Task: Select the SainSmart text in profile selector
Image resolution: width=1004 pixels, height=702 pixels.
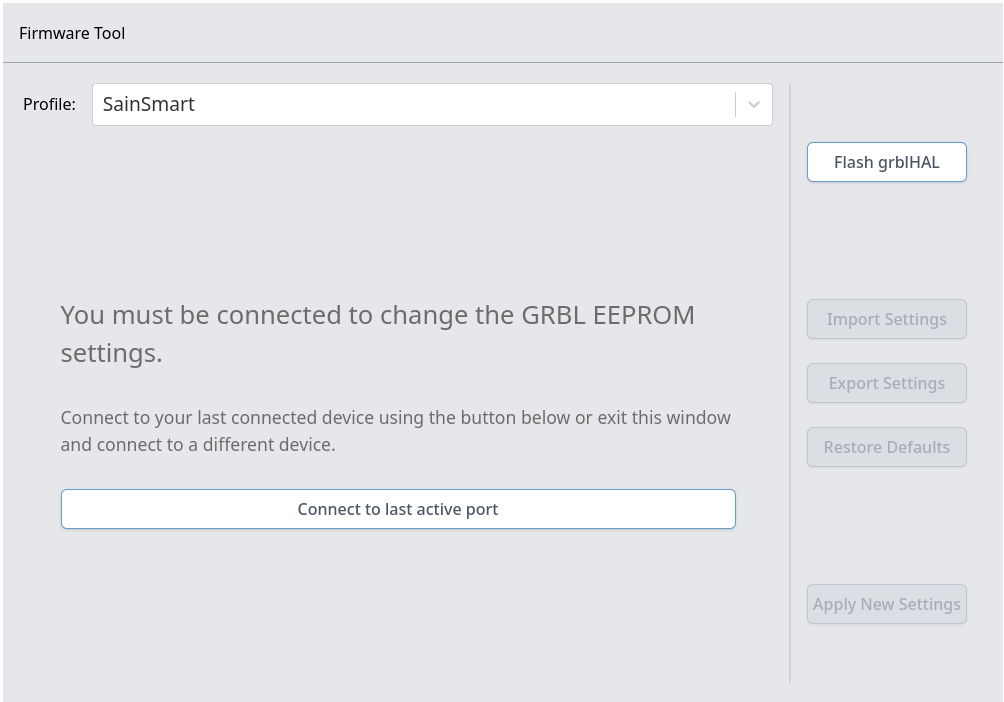Action: 149,104
